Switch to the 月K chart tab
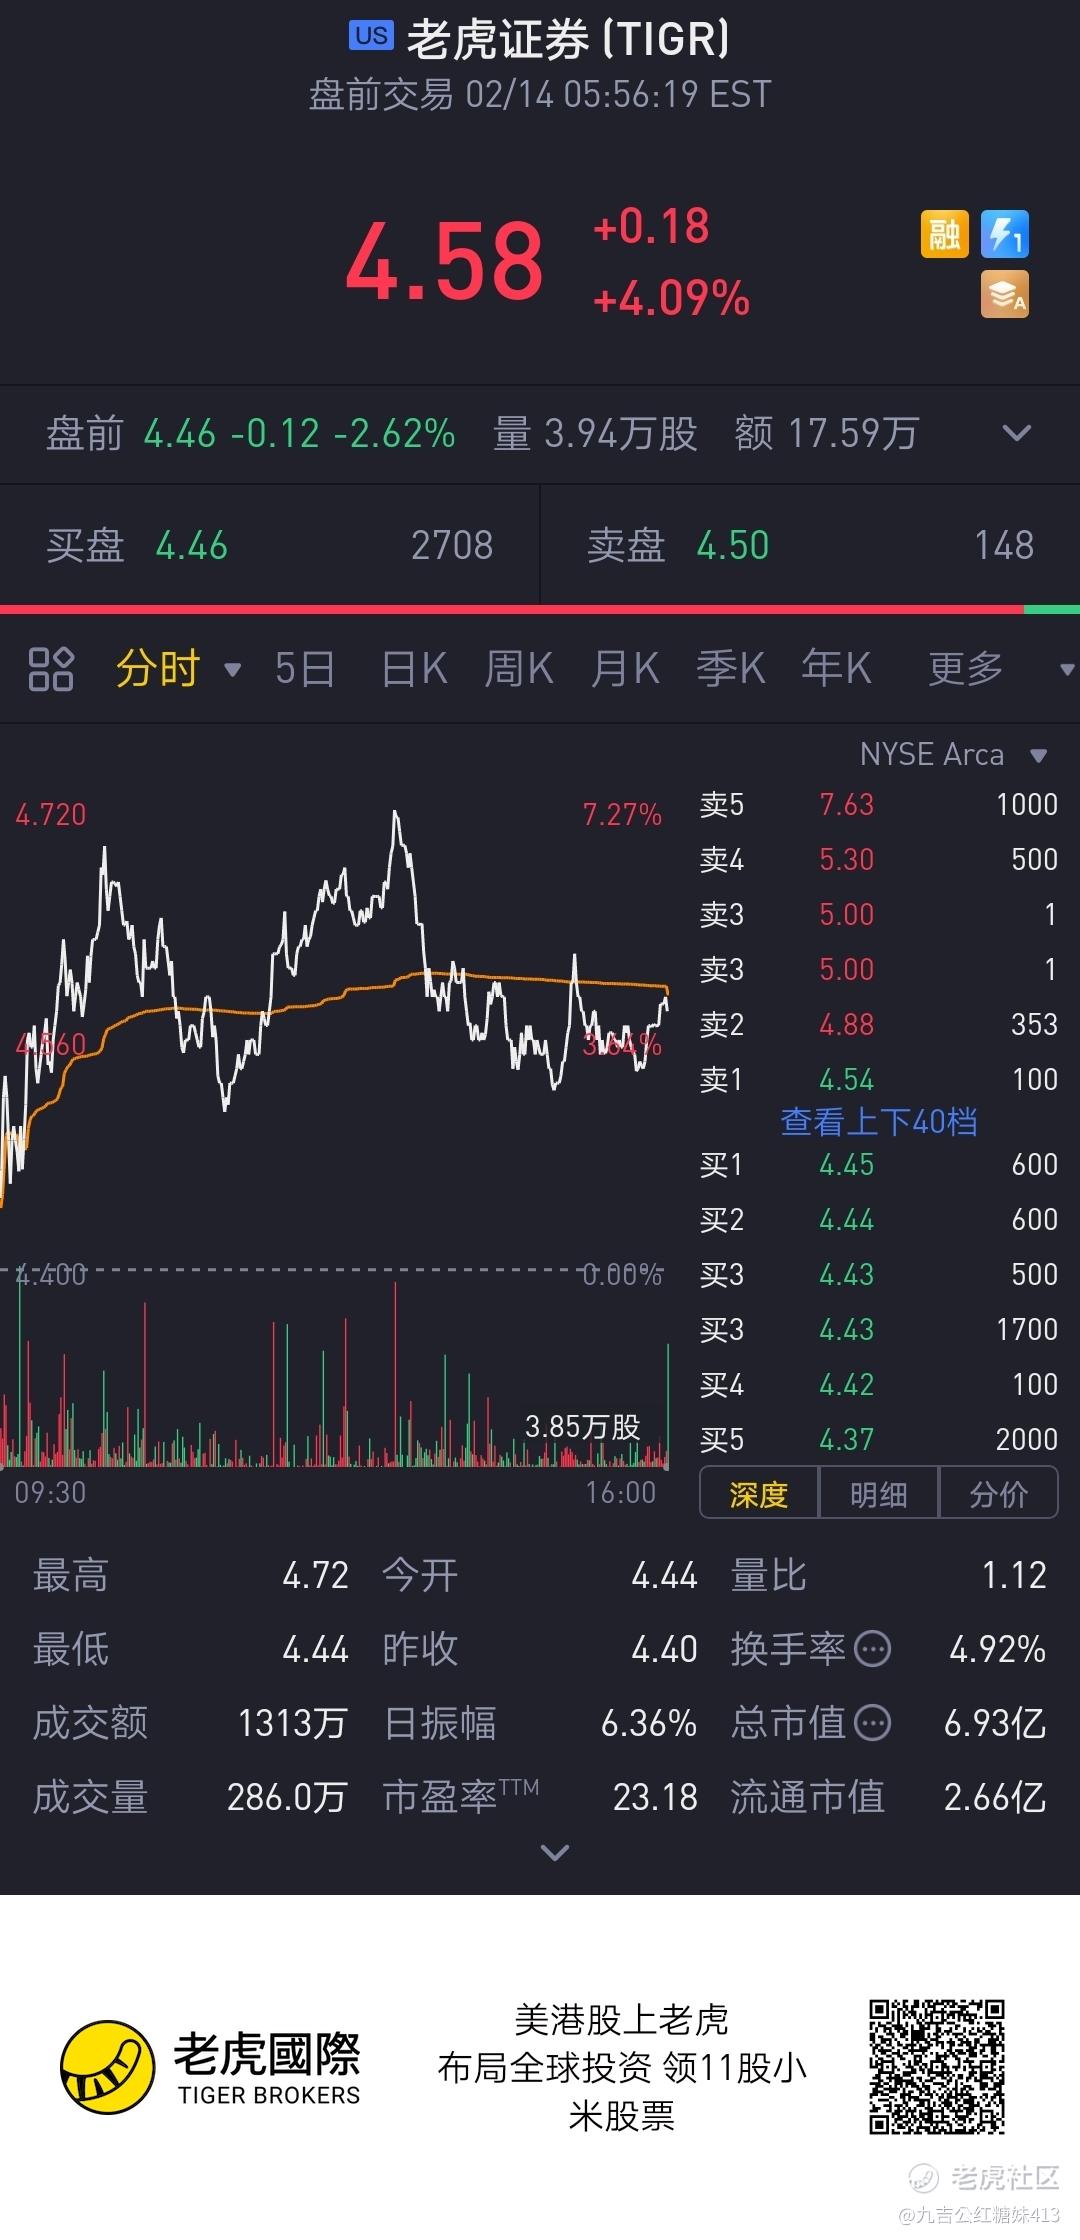 click(x=625, y=669)
